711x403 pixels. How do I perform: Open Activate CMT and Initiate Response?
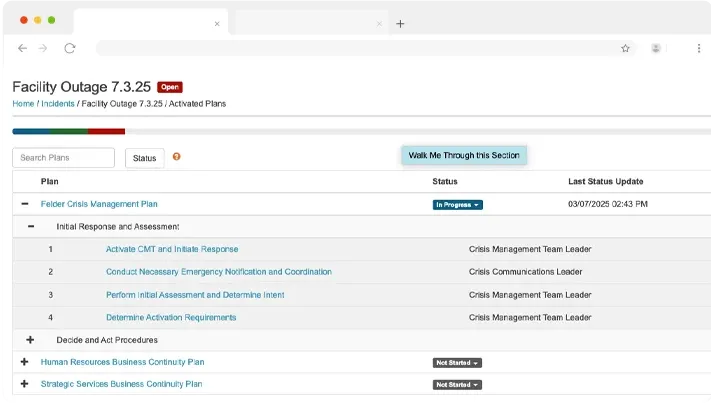tap(172, 249)
